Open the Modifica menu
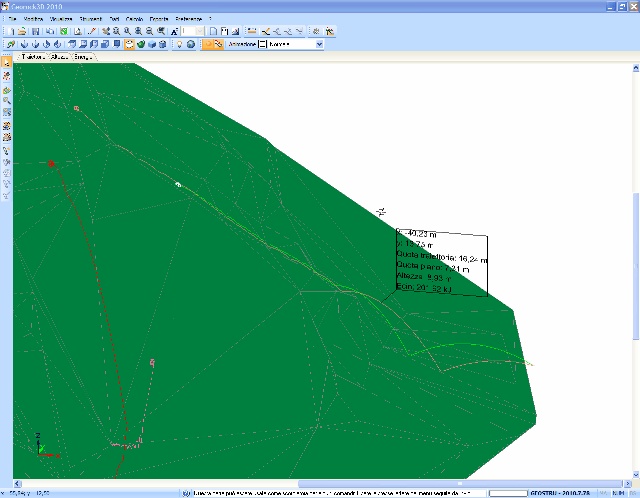The image size is (640, 498). [x=33, y=19]
